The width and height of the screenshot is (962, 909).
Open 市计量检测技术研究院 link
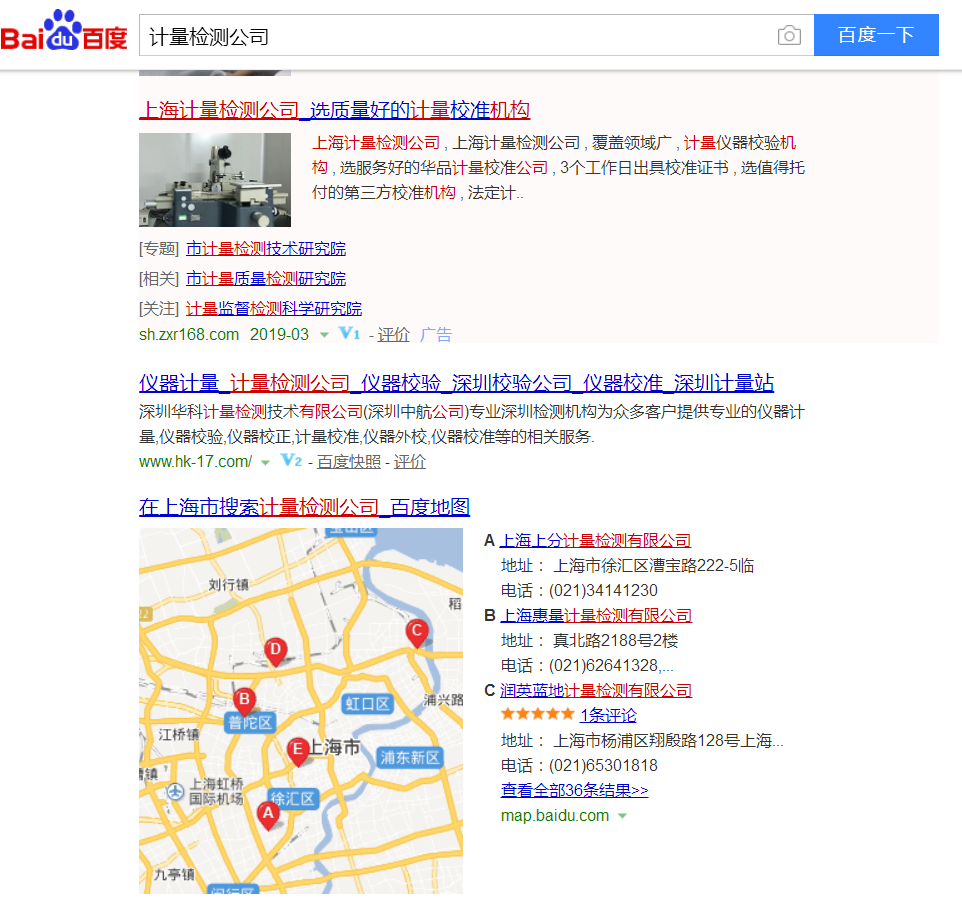(266, 248)
